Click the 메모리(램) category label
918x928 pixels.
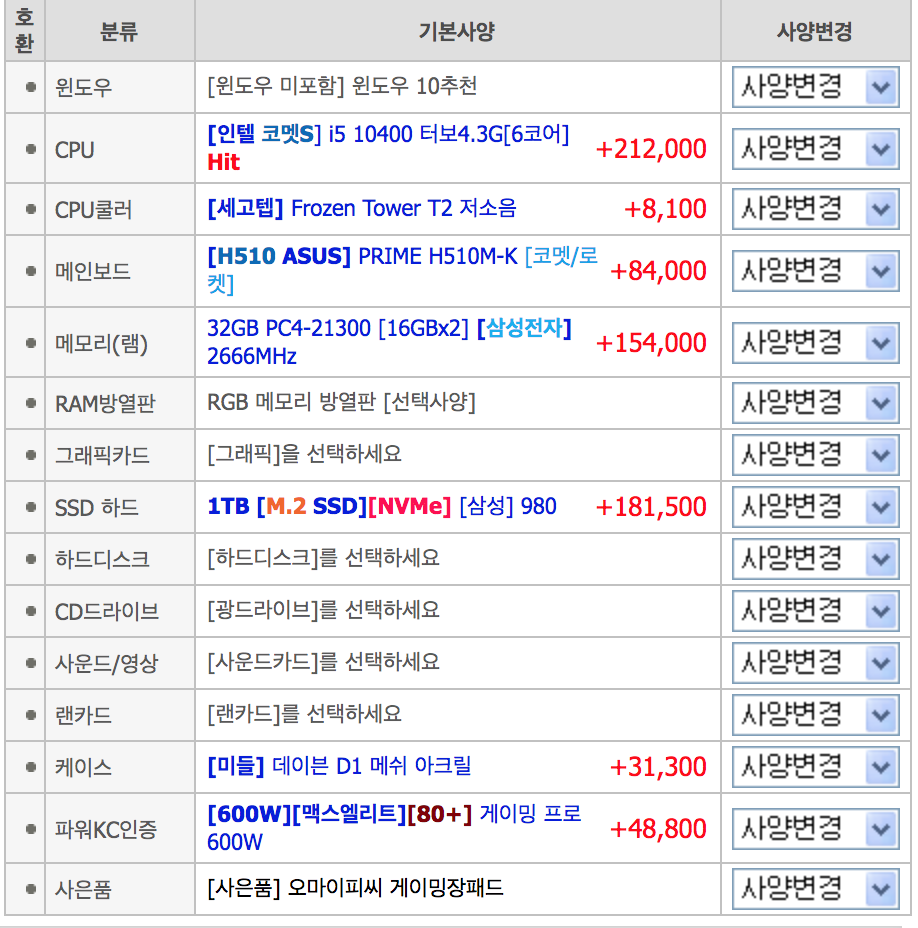tap(101, 344)
